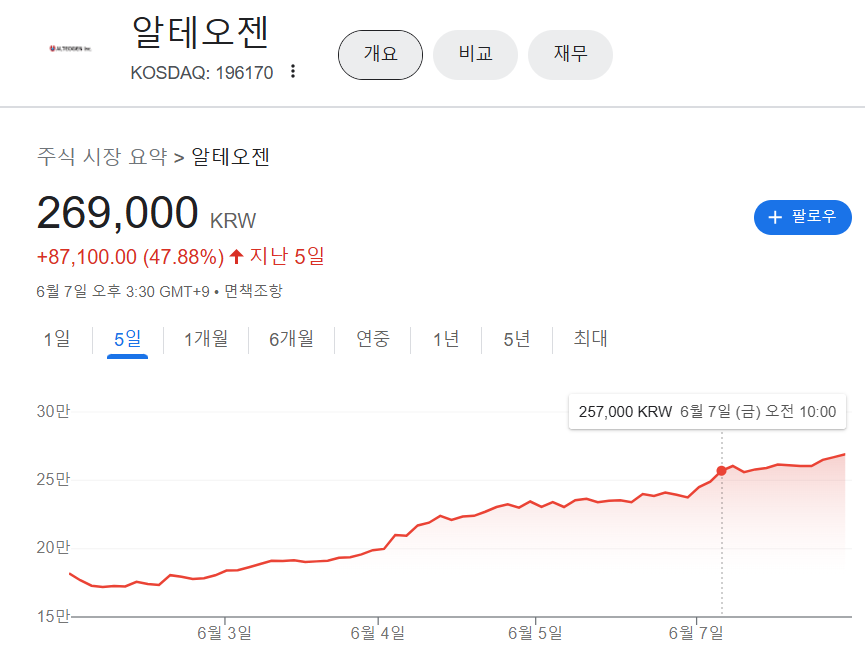
Task: Select the 연중 year-to-date range
Action: coord(373,339)
